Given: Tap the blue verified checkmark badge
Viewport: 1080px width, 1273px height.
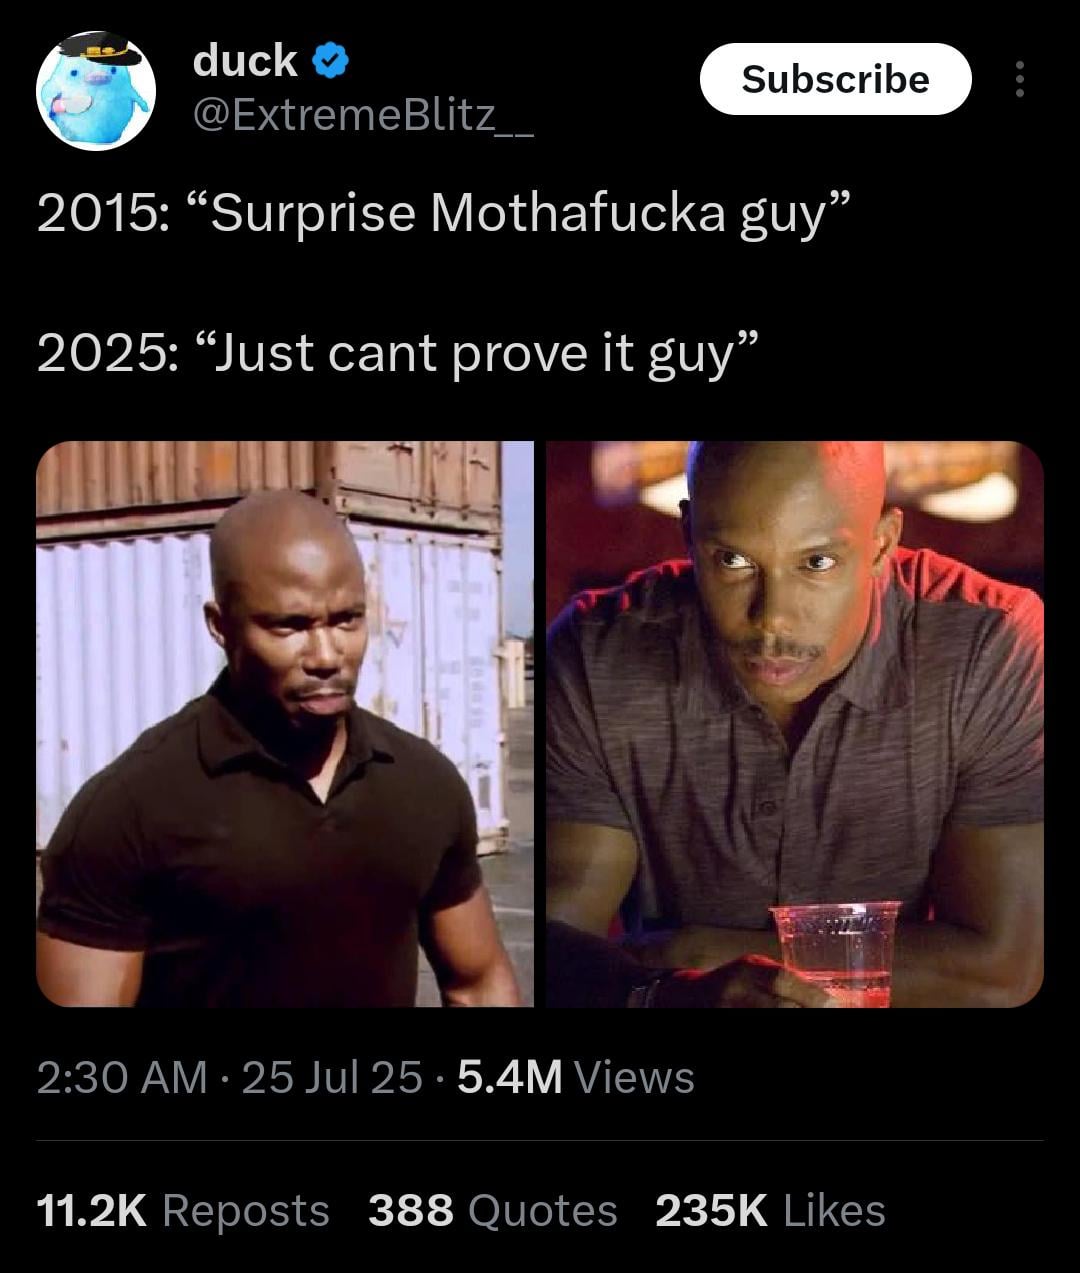Looking at the screenshot, I should (x=331, y=62).
